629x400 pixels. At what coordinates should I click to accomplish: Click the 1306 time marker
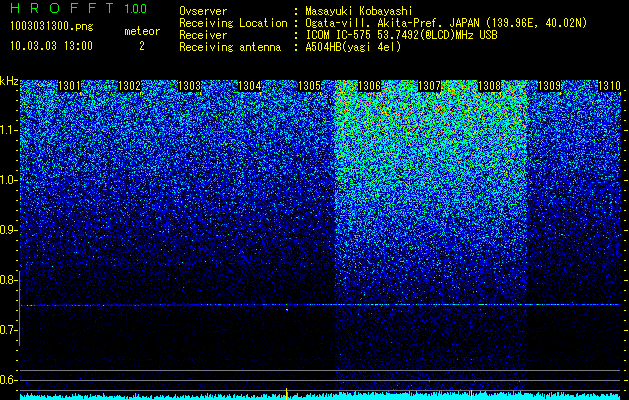click(x=369, y=86)
